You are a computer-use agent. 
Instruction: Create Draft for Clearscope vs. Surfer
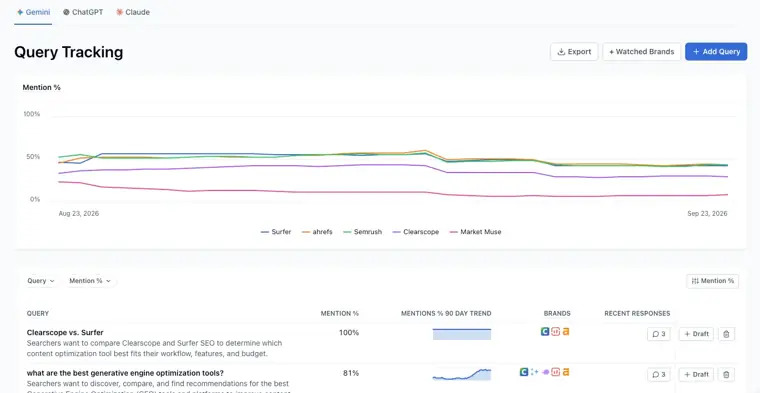click(x=696, y=334)
